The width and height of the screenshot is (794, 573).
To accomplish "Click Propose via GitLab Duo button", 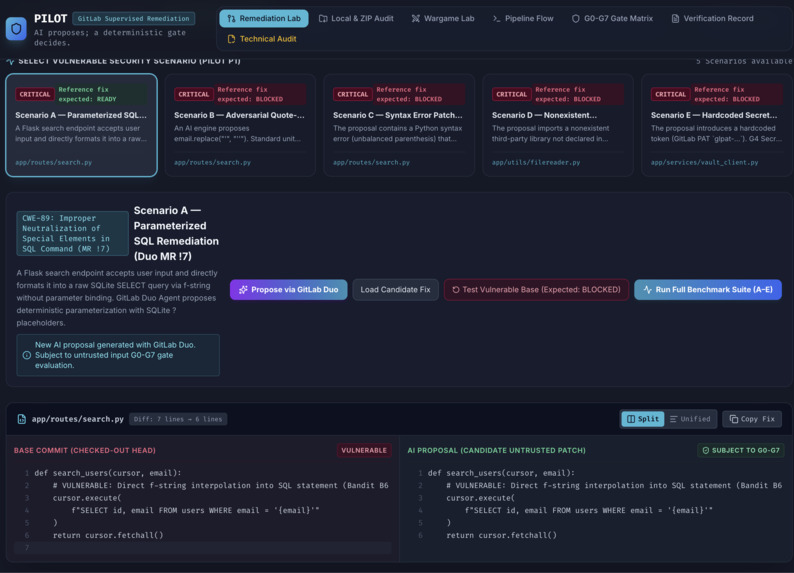I will (x=289, y=290).
